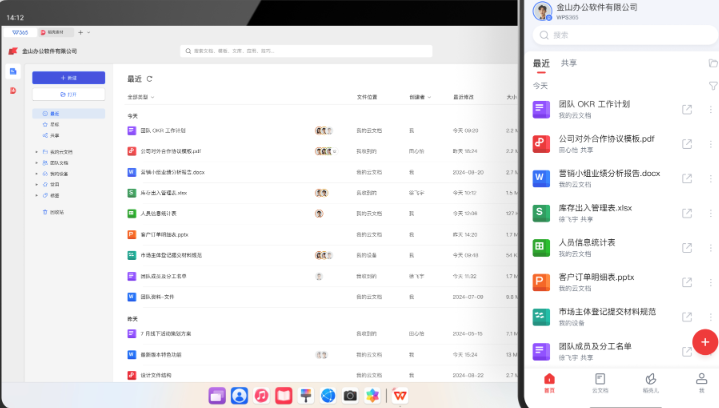Viewport: 719px width, 408px height.
Task: Click the blue New (+) button in desktop sidebar
Action: 68,77
